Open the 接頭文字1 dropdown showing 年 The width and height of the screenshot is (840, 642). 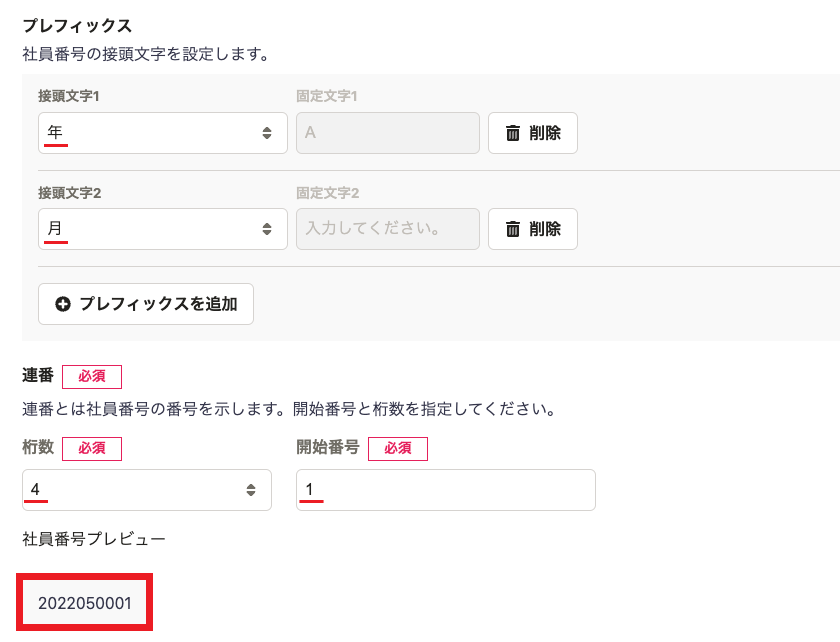click(x=163, y=133)
